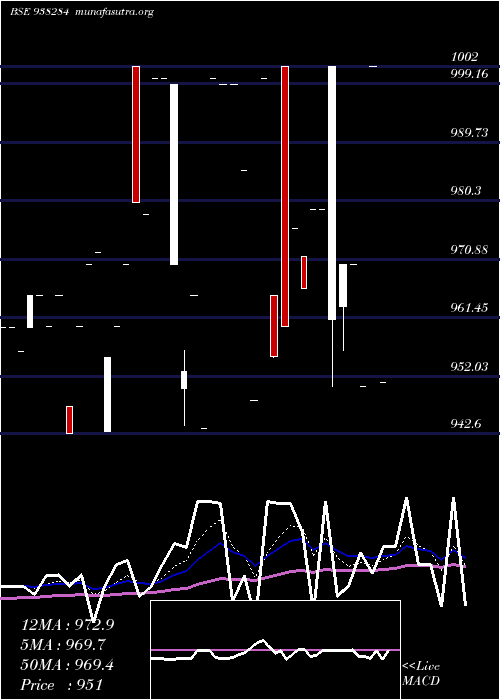Image resolution: width=500 pixels, height=700 pixels.
Task: Select the 1002 price level label
Action: coord(464,57)
